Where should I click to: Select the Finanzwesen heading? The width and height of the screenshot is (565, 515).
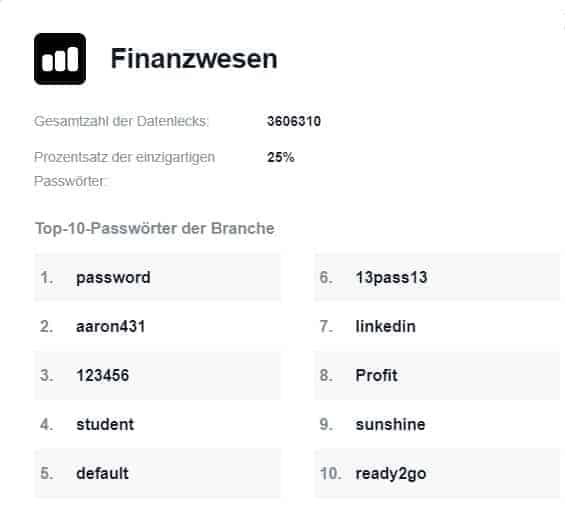click(x=194, y=58)
